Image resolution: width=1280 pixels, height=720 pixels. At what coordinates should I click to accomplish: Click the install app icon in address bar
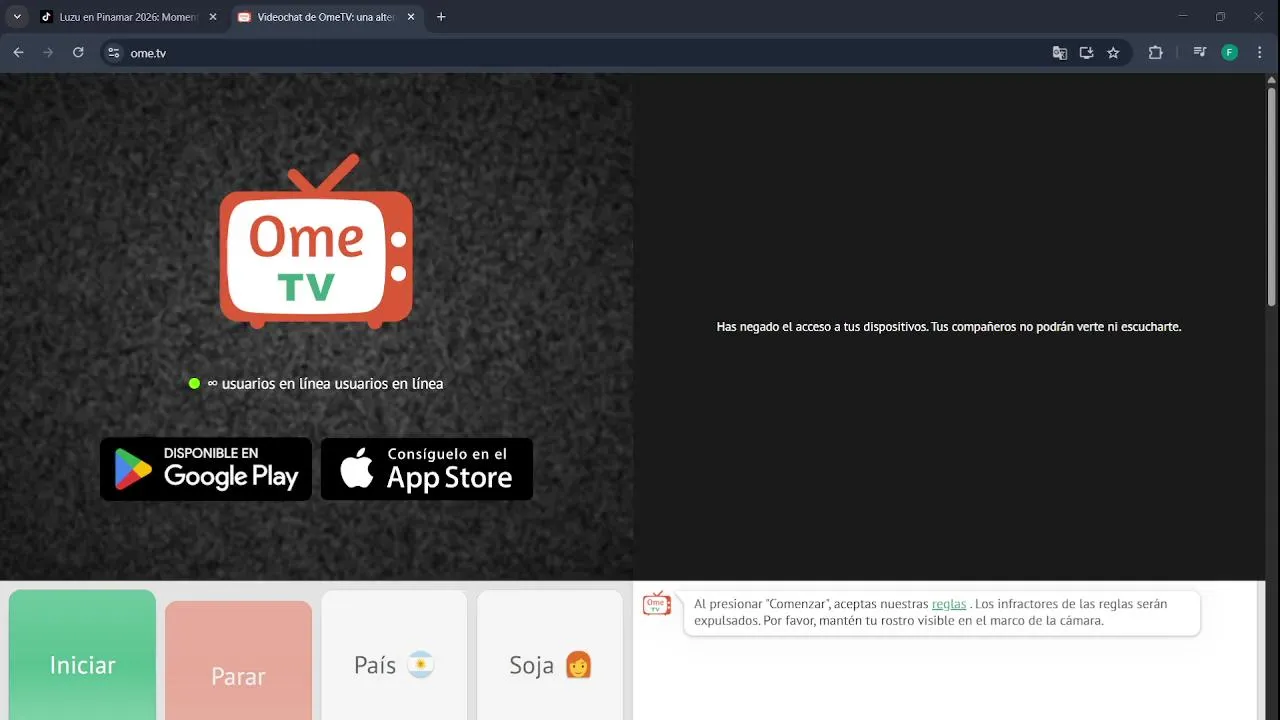click(x=1087, y=53)
